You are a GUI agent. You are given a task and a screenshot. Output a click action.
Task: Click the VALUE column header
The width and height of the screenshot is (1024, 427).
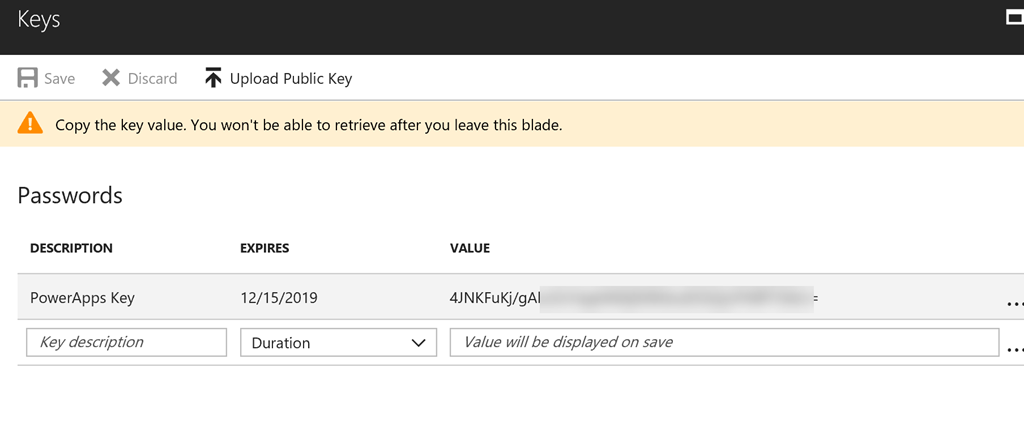coord(470,248)
